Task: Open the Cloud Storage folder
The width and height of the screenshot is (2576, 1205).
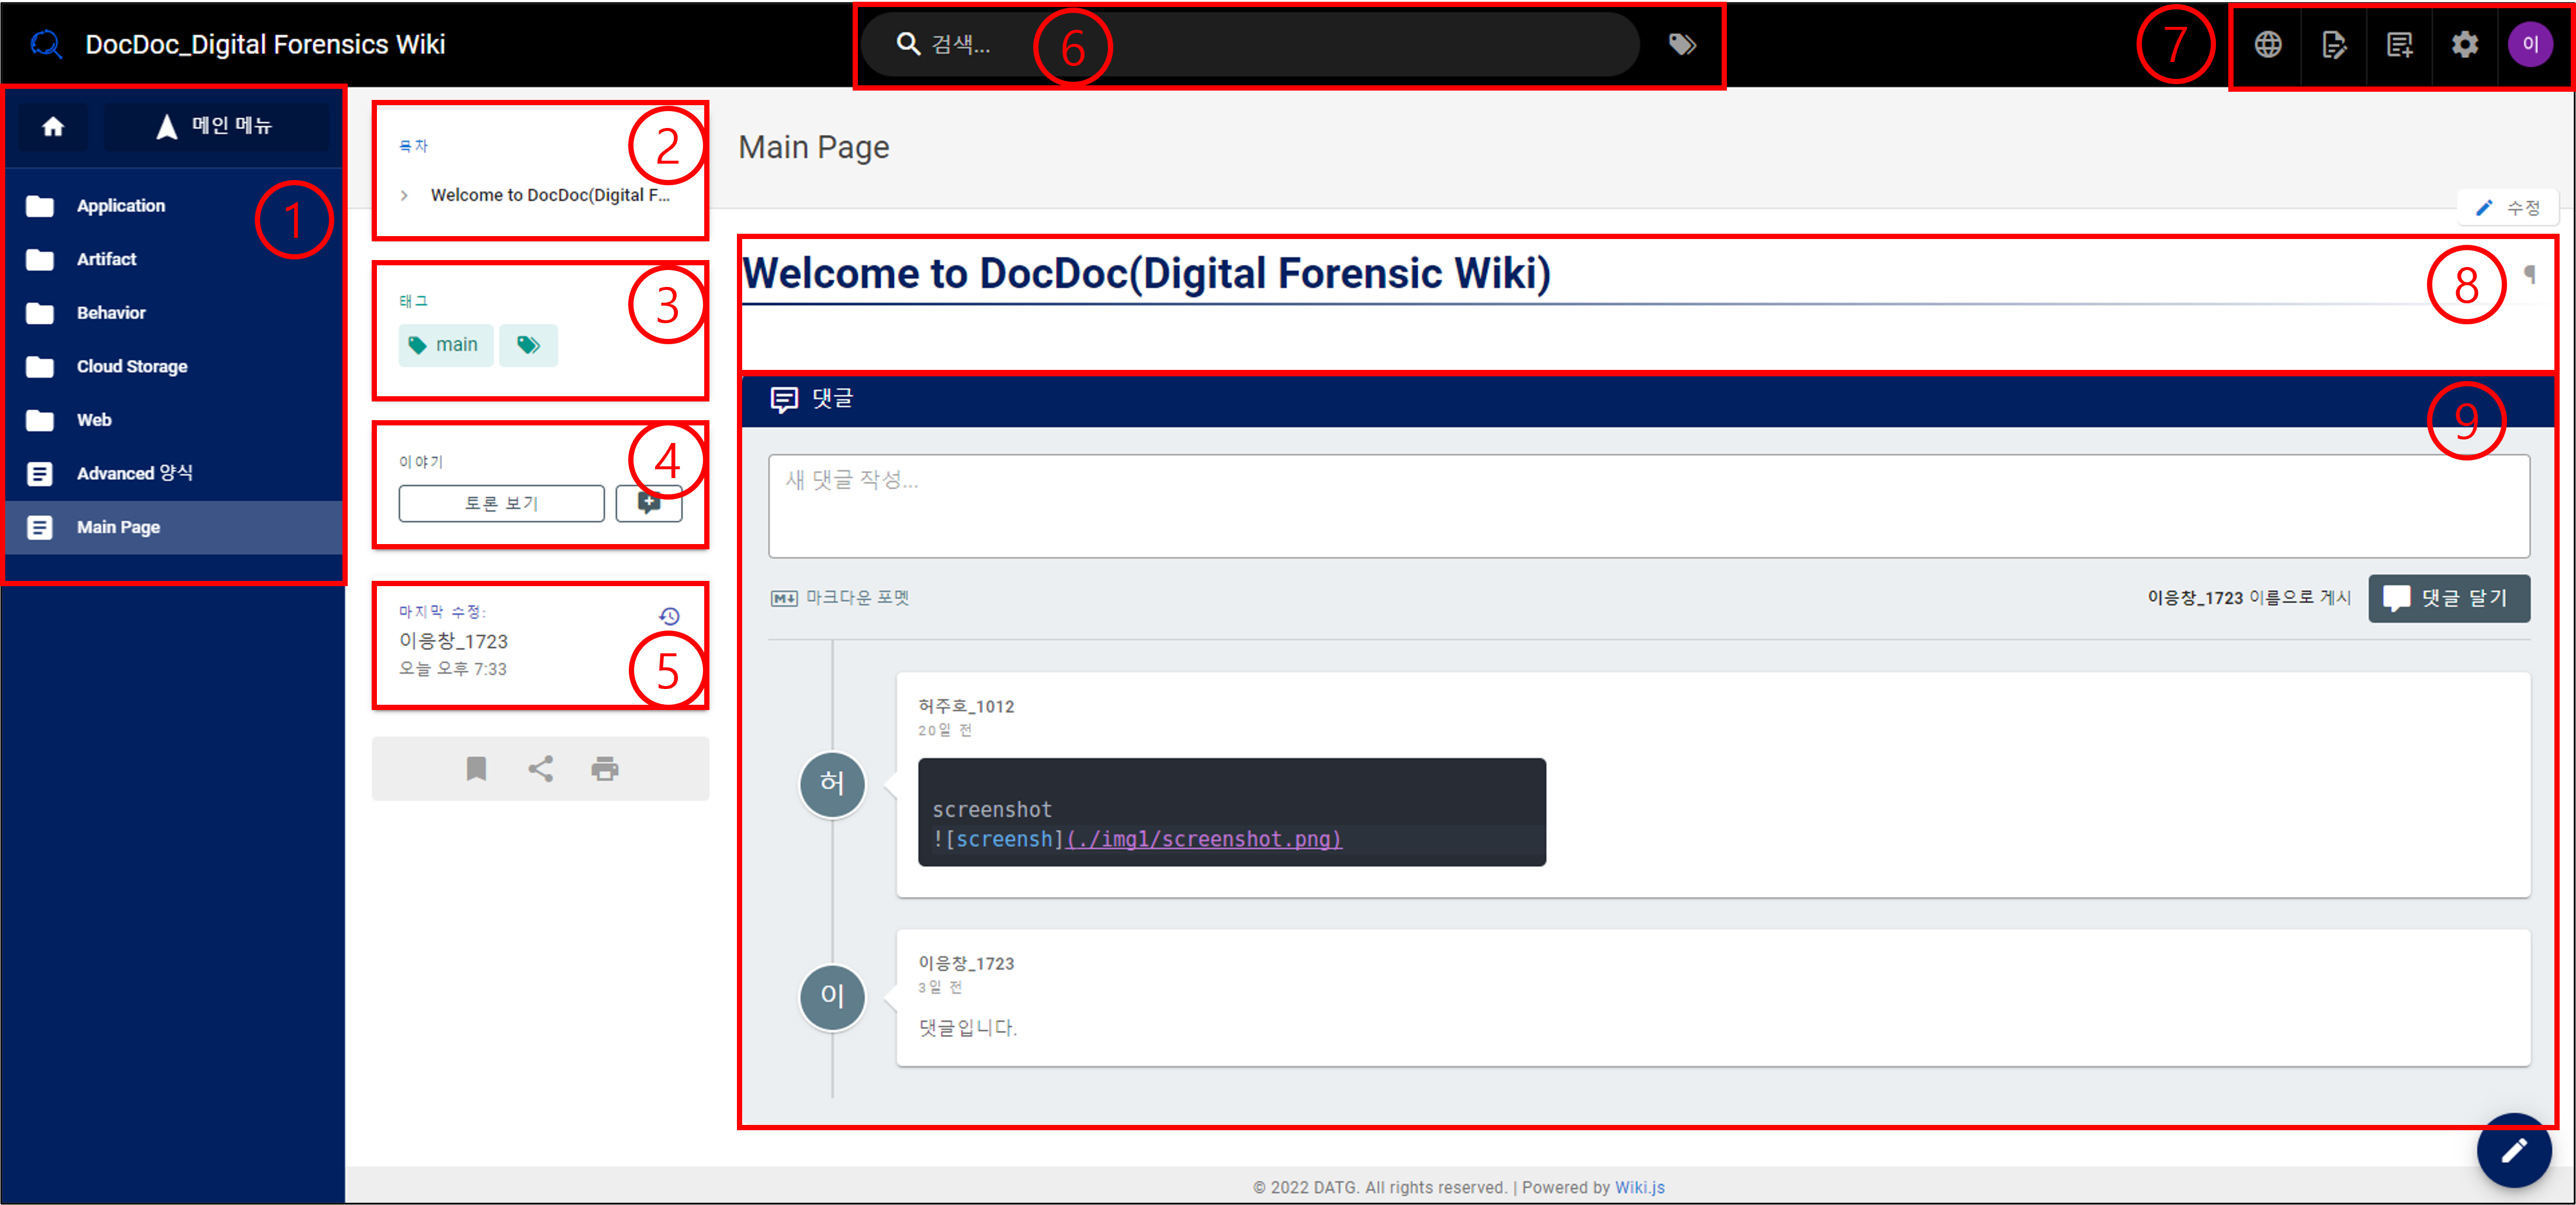Action: [x=174, y=366]
